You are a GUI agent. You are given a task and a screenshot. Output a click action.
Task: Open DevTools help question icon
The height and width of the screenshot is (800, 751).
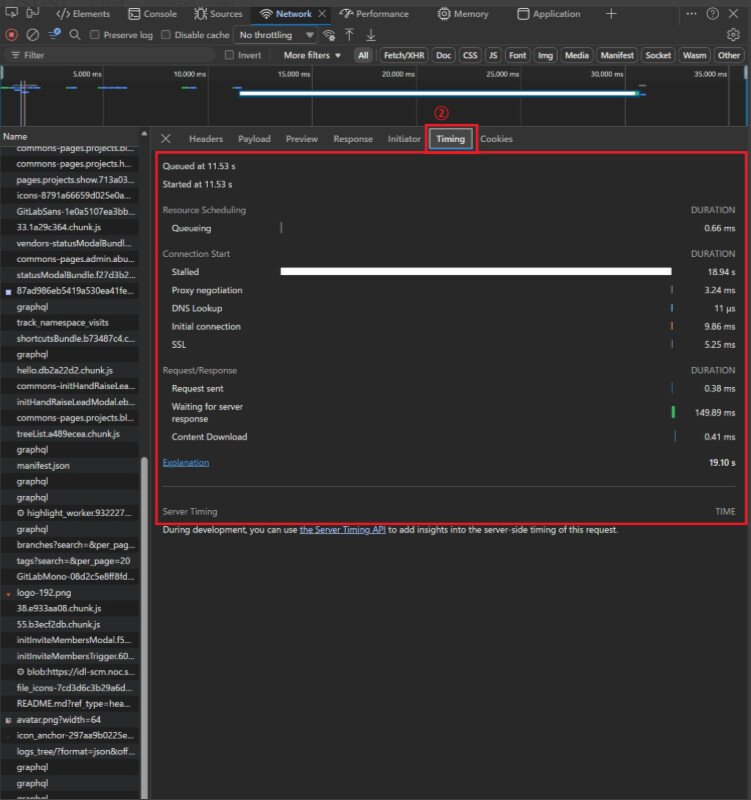click(x=713, y=14)
